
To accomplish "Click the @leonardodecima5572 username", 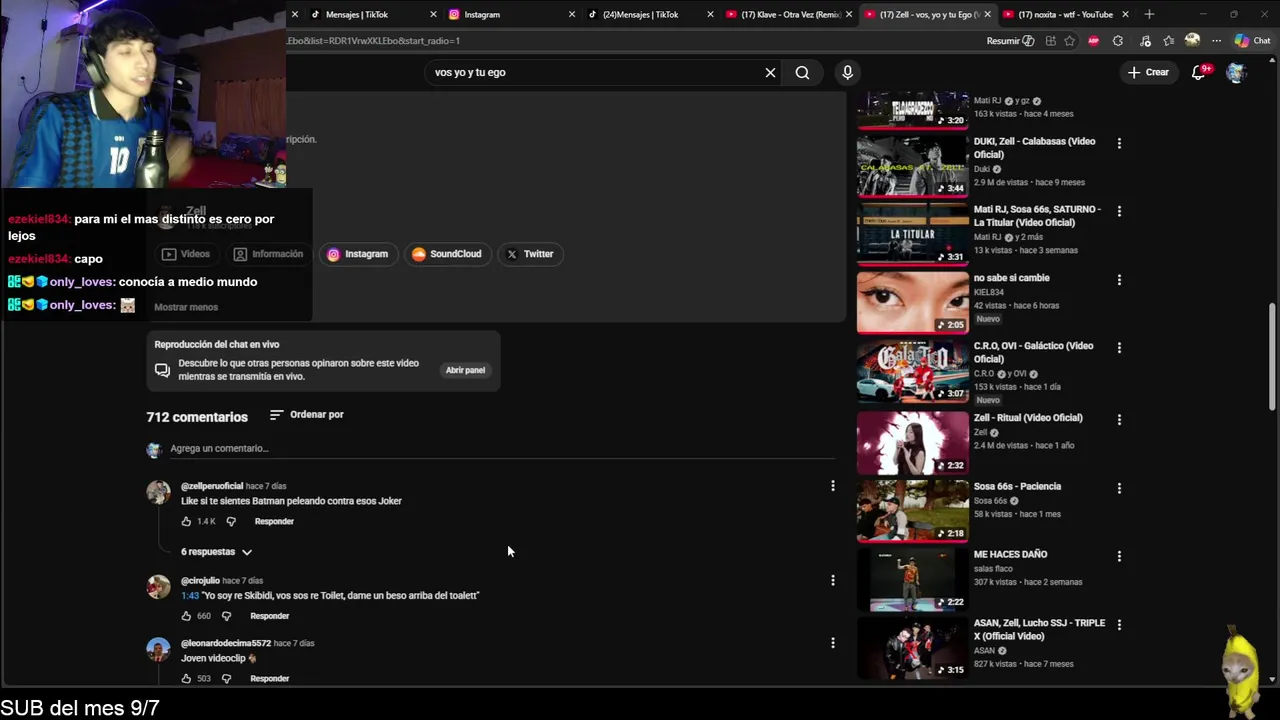I will point(226,643).
